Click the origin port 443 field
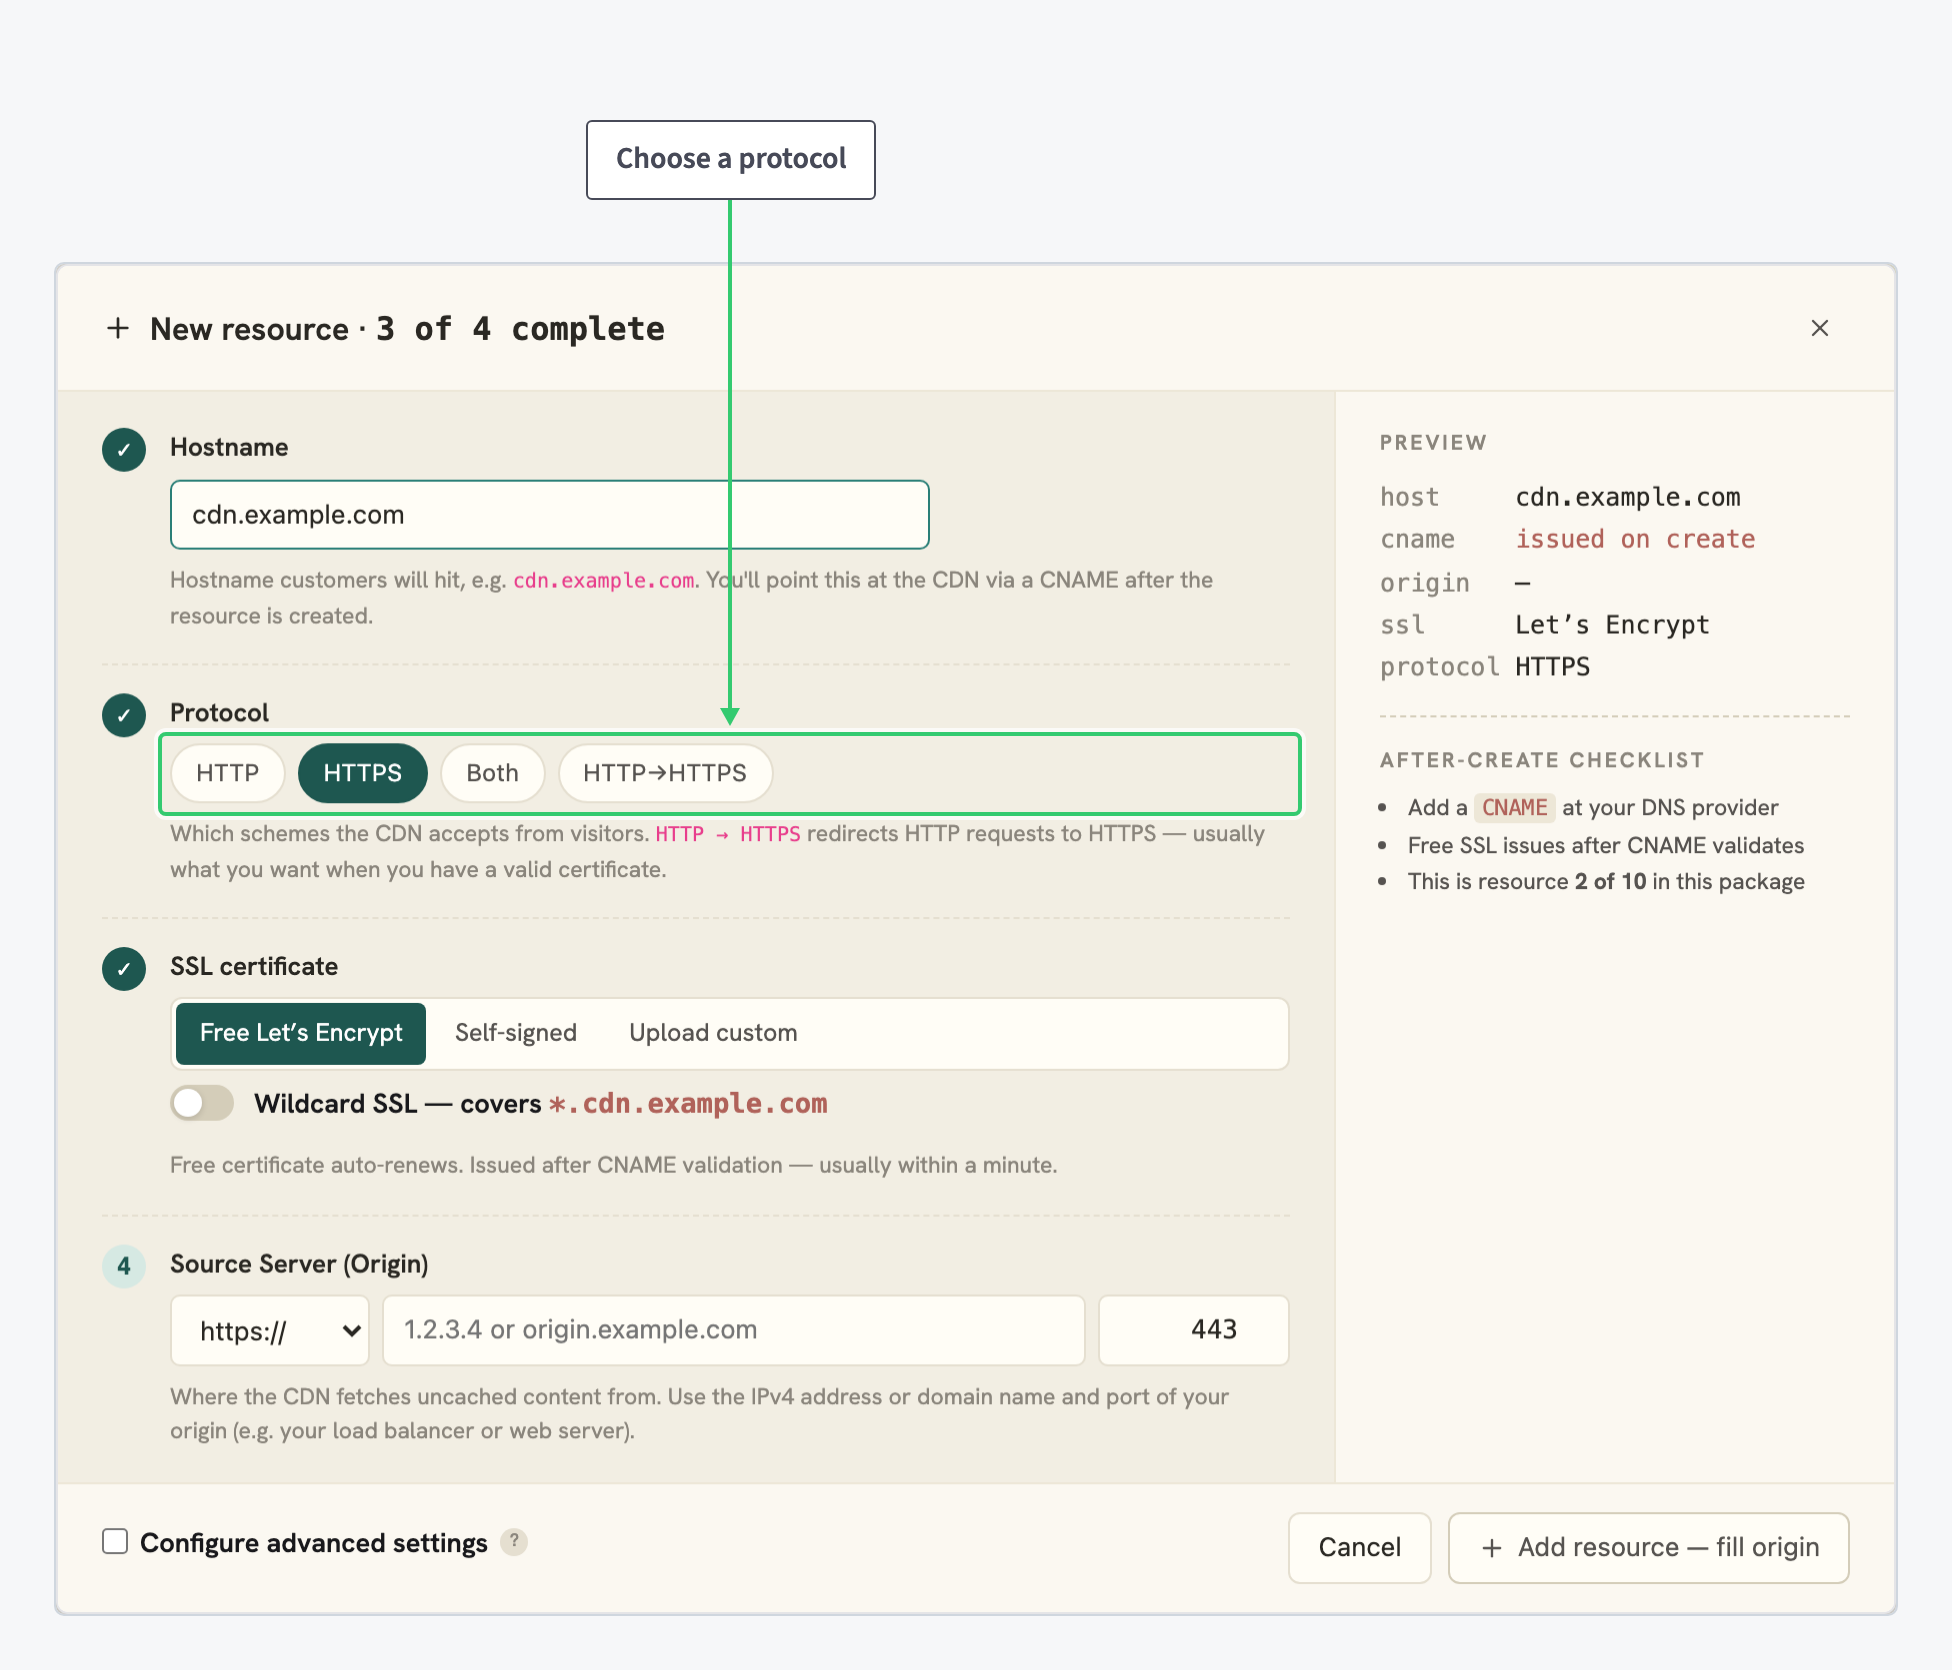1952x1670 pixels. [1194, 1330]
